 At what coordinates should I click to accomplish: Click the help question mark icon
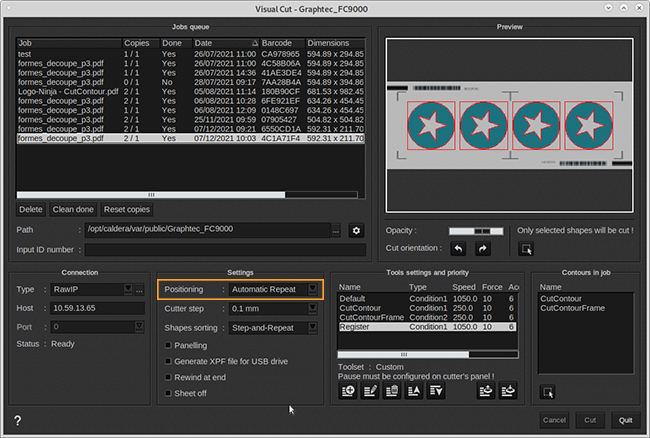click(x=18, y=420)
